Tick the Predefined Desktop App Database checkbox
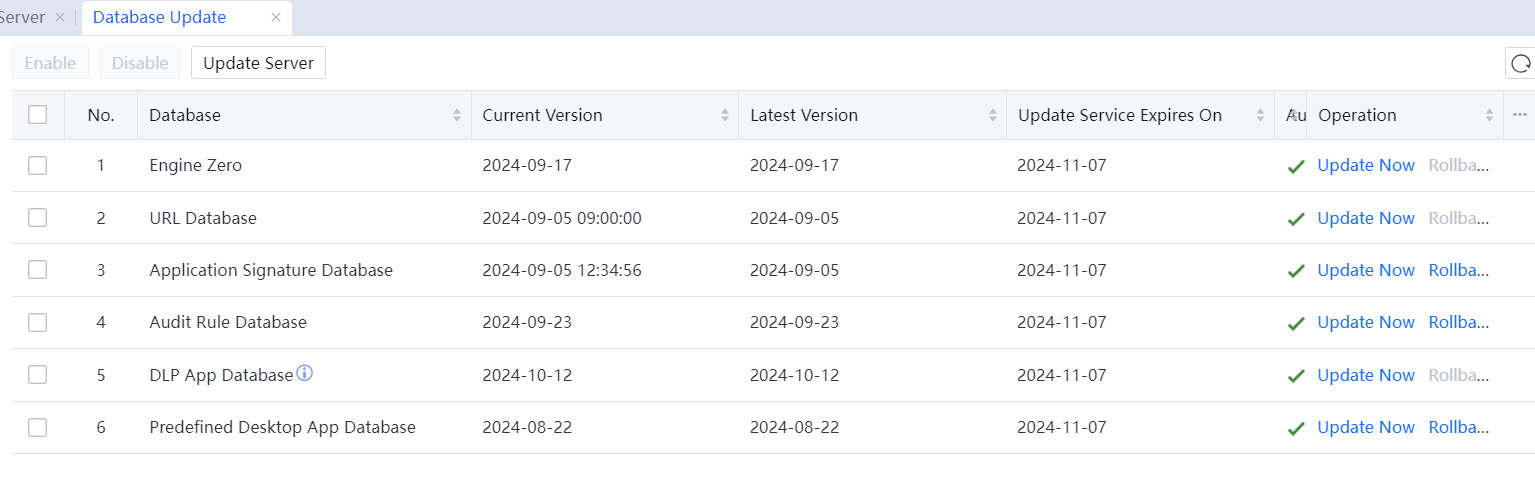The image size is (1535, 485). (x=38, y=427)
